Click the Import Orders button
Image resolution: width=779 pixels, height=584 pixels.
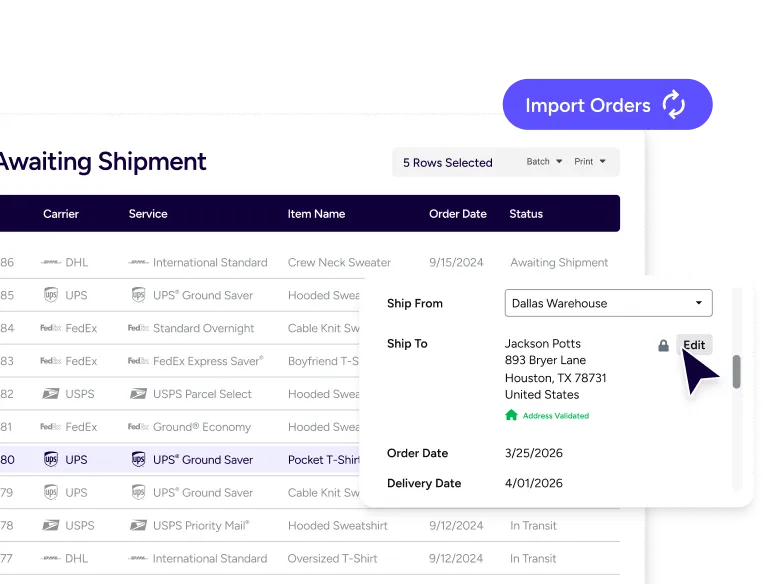tap(606, 106)
